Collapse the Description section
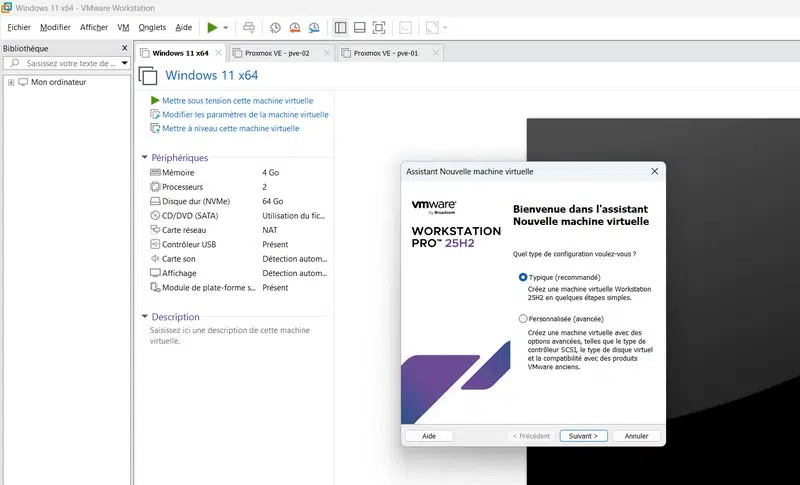Viewport: 800px width, 485px height. point(144,317)
